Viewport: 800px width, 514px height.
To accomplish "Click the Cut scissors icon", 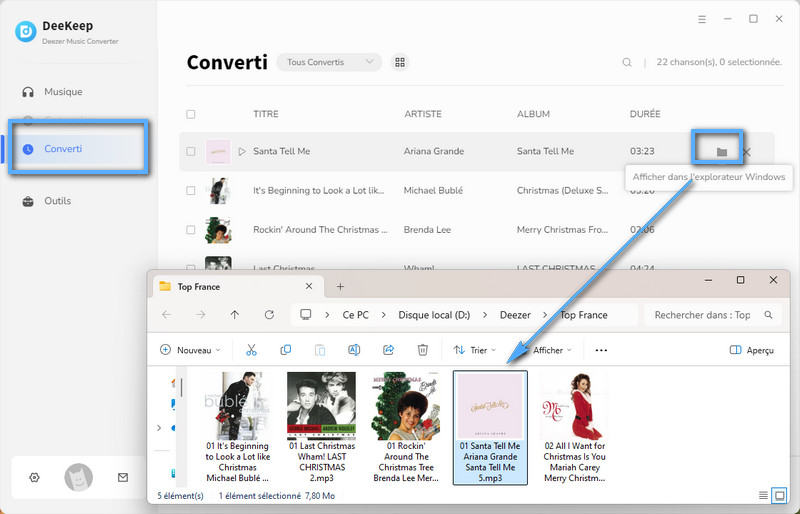I will tap(251, 350).
